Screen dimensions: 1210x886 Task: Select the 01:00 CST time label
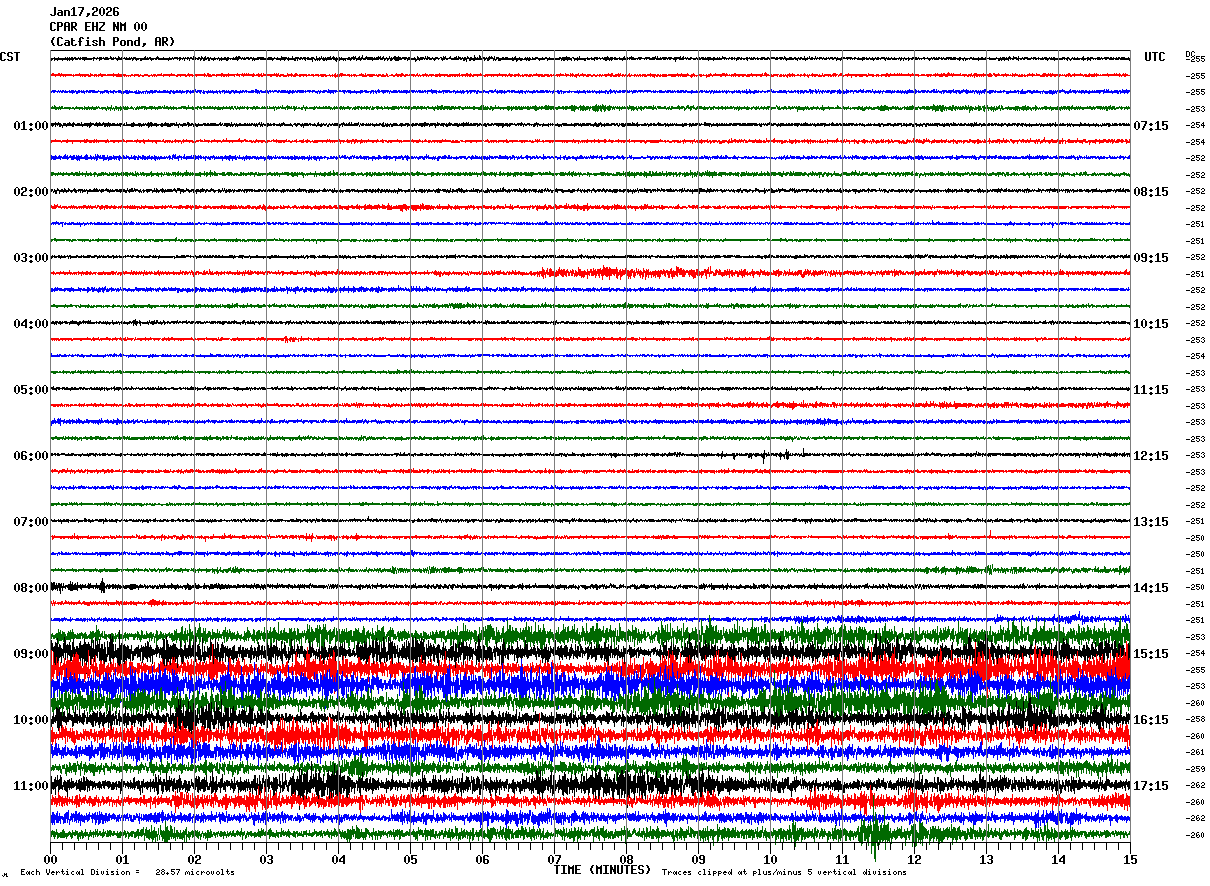click(31, 126)
